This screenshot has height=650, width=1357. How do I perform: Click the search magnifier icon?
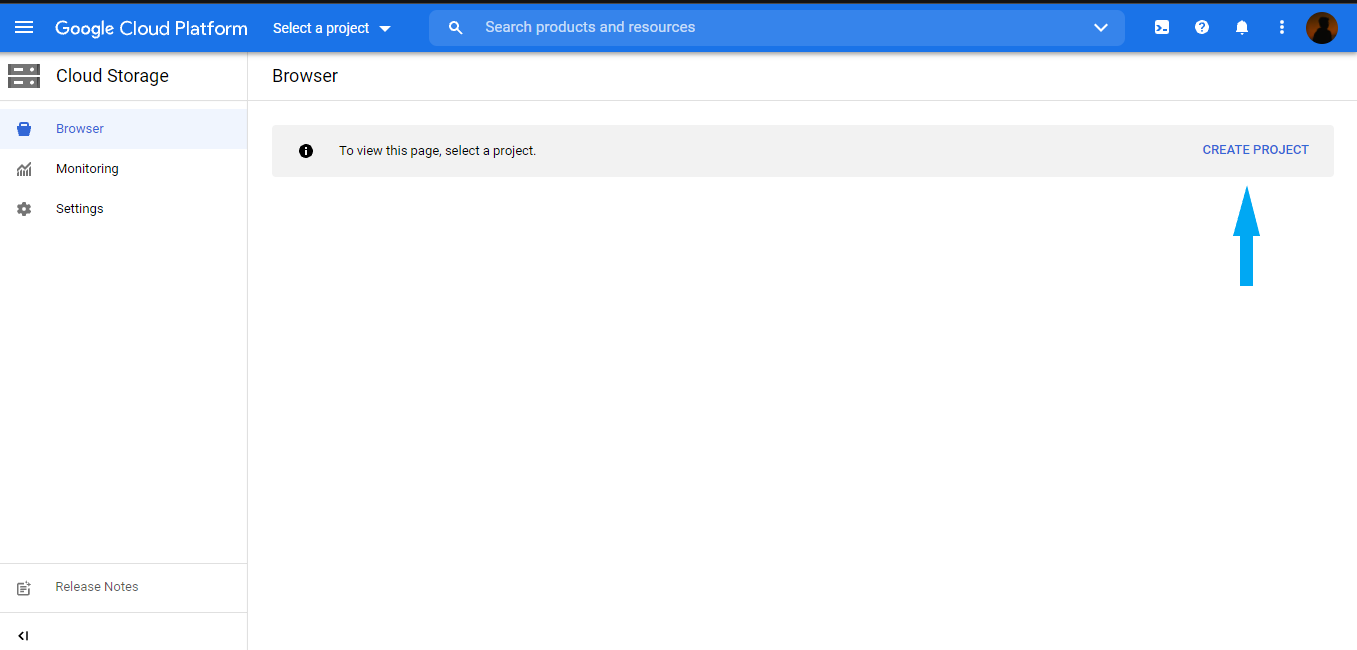pyautogui.click(x=456, y=28)
